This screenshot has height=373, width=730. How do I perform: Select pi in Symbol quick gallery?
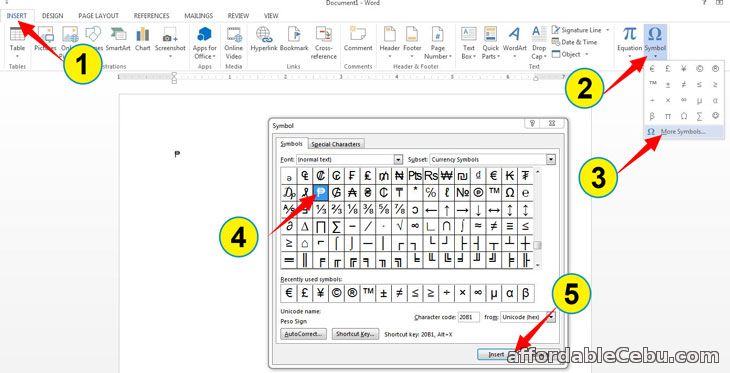(x=668, y=115)
